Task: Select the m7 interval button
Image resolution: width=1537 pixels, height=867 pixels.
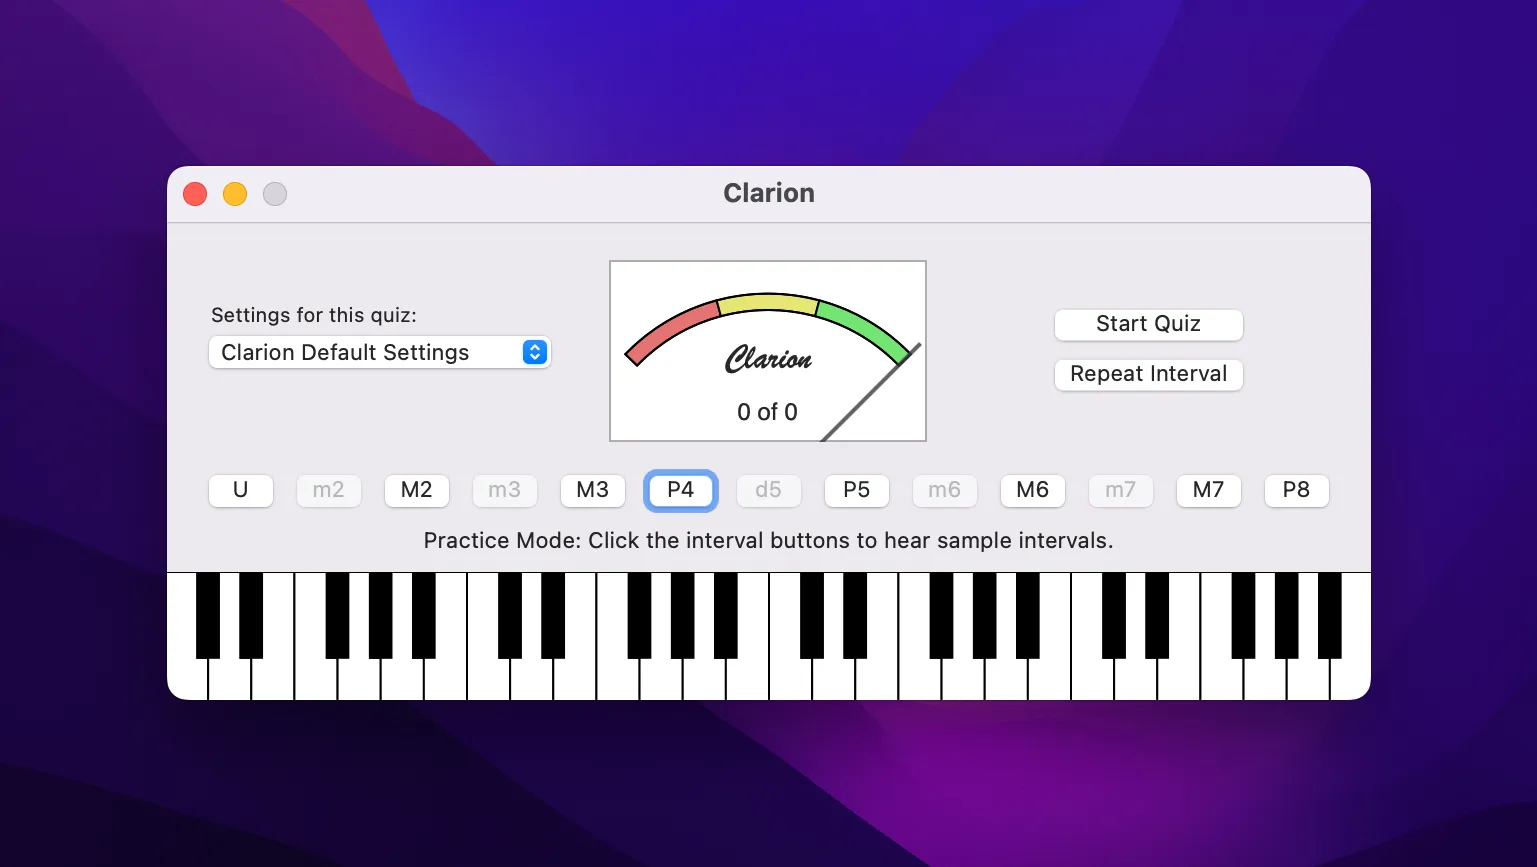Action: click(1121, 490)
